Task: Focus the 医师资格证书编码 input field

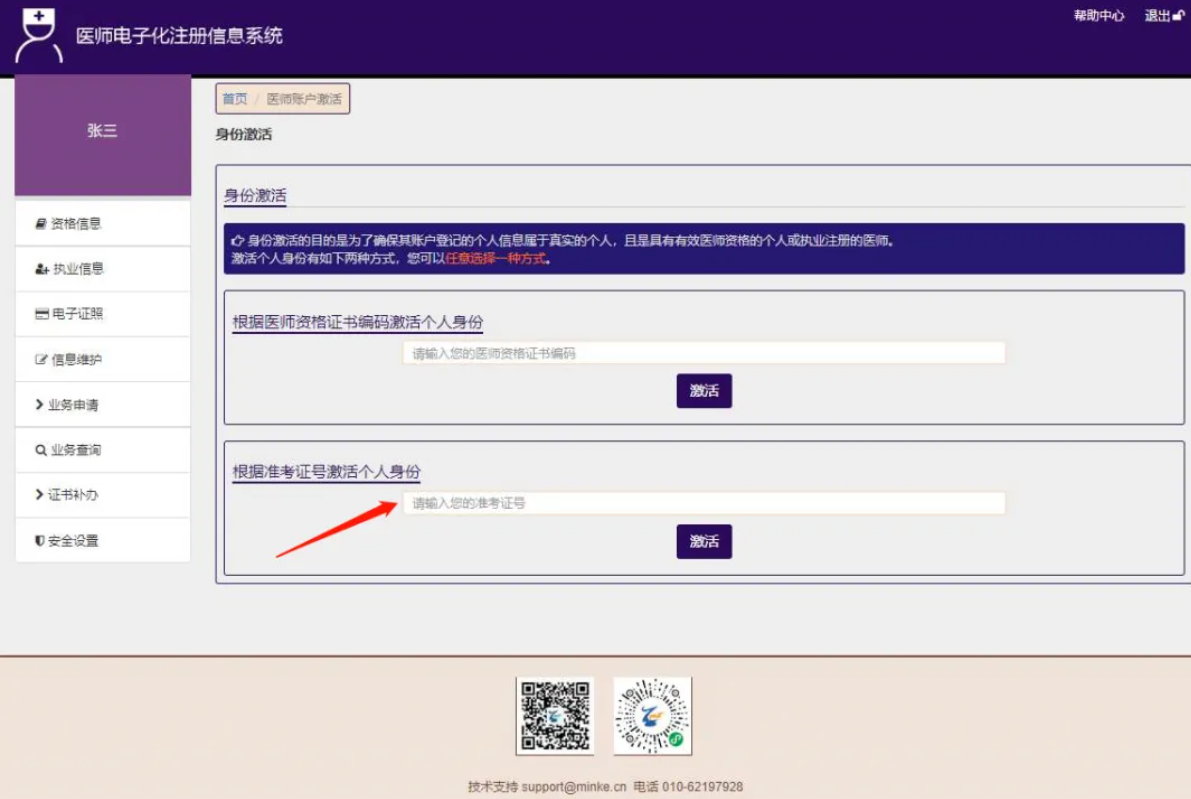Action: [x=703, y=353]
